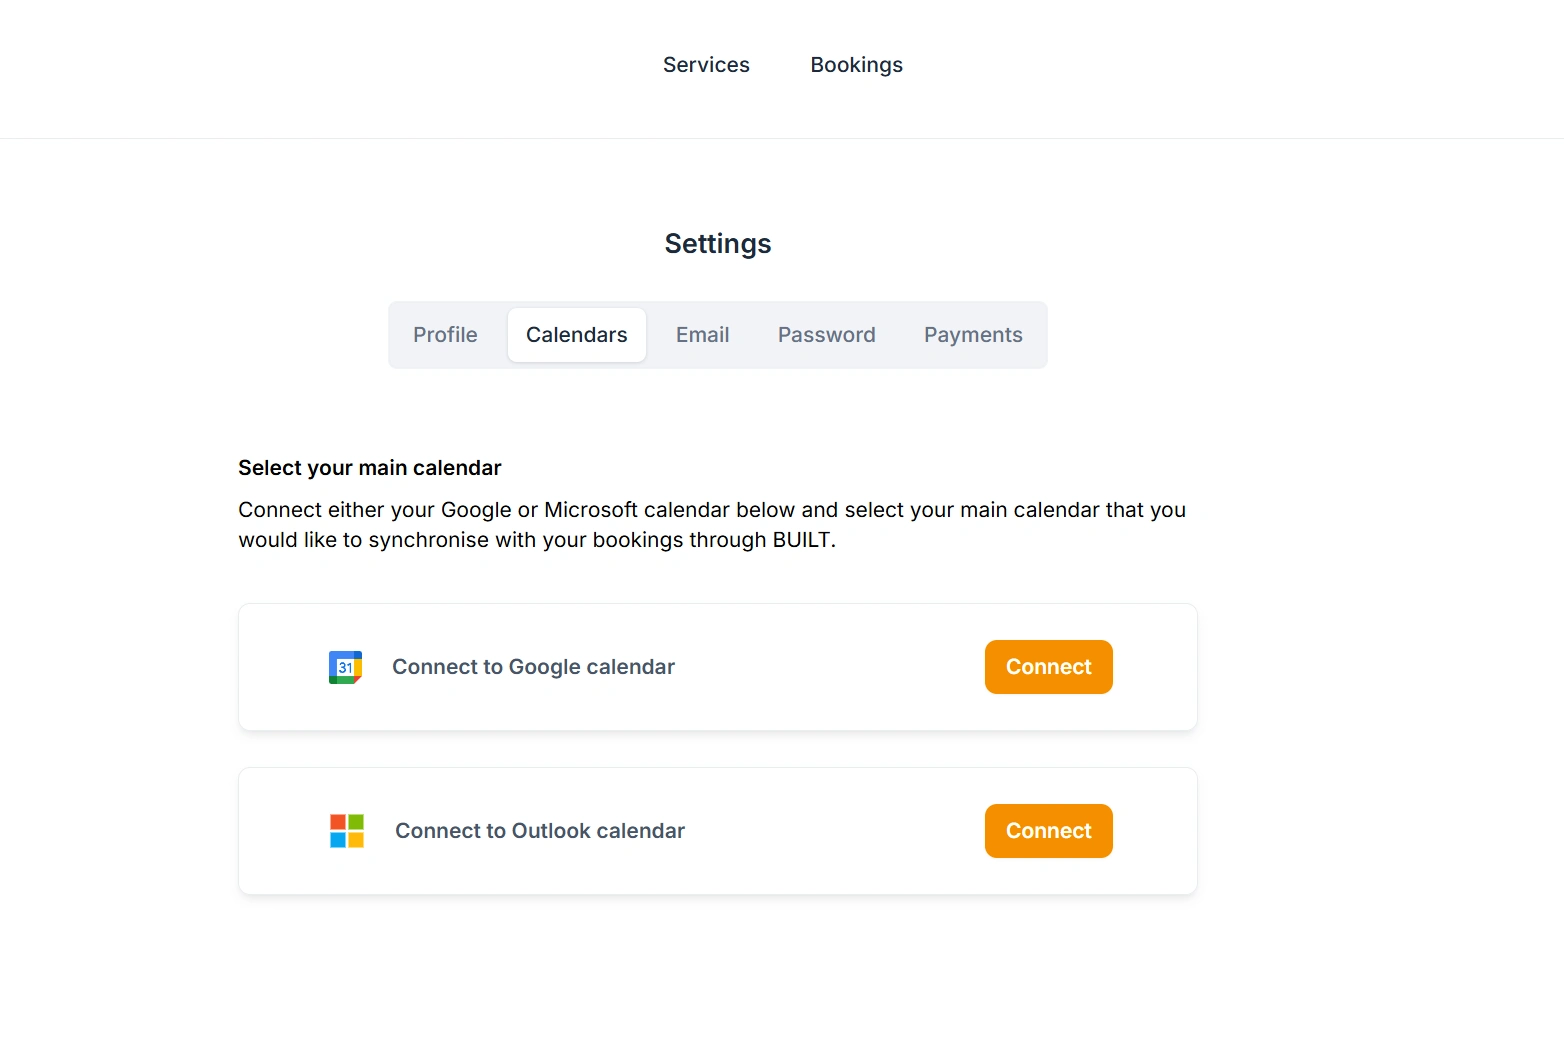This screenshot has height=1062, width=1564.
Task: Open Bookings from the top navigation
Action: [x=856, y=65]
